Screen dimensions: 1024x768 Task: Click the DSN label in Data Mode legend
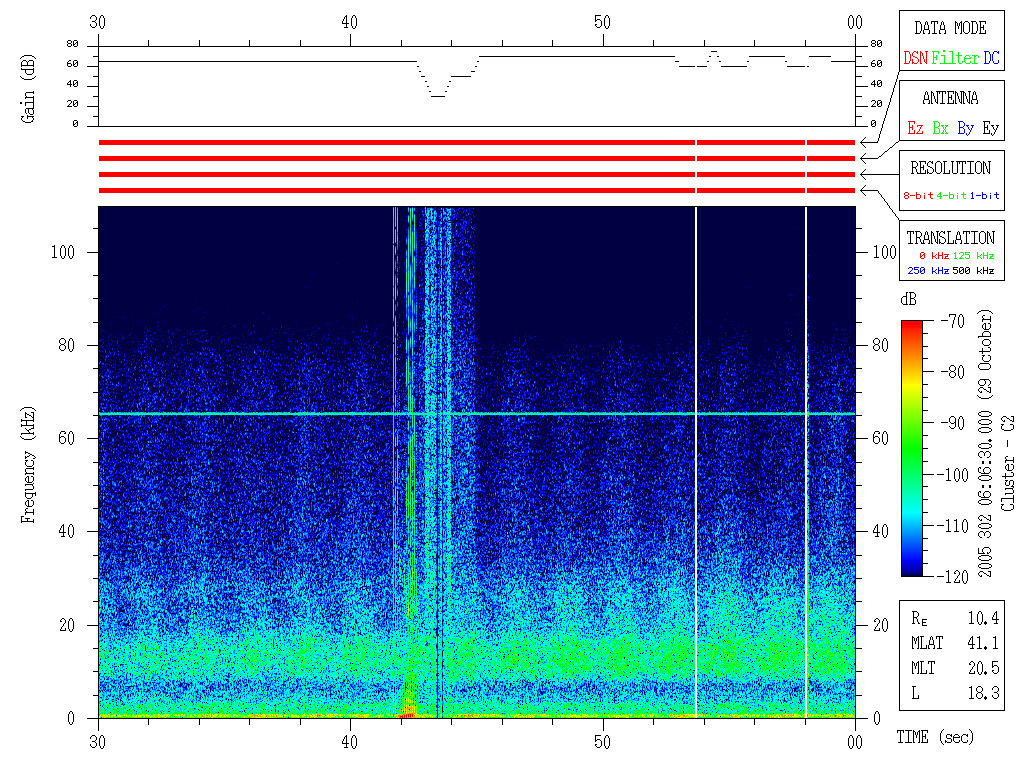(915, 58)
